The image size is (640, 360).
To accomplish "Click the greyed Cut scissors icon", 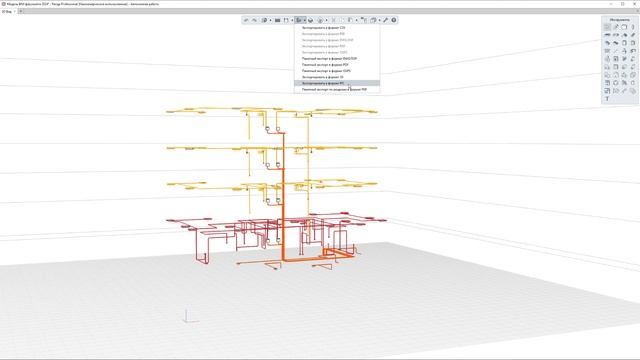I will click(x=333, y=20).
